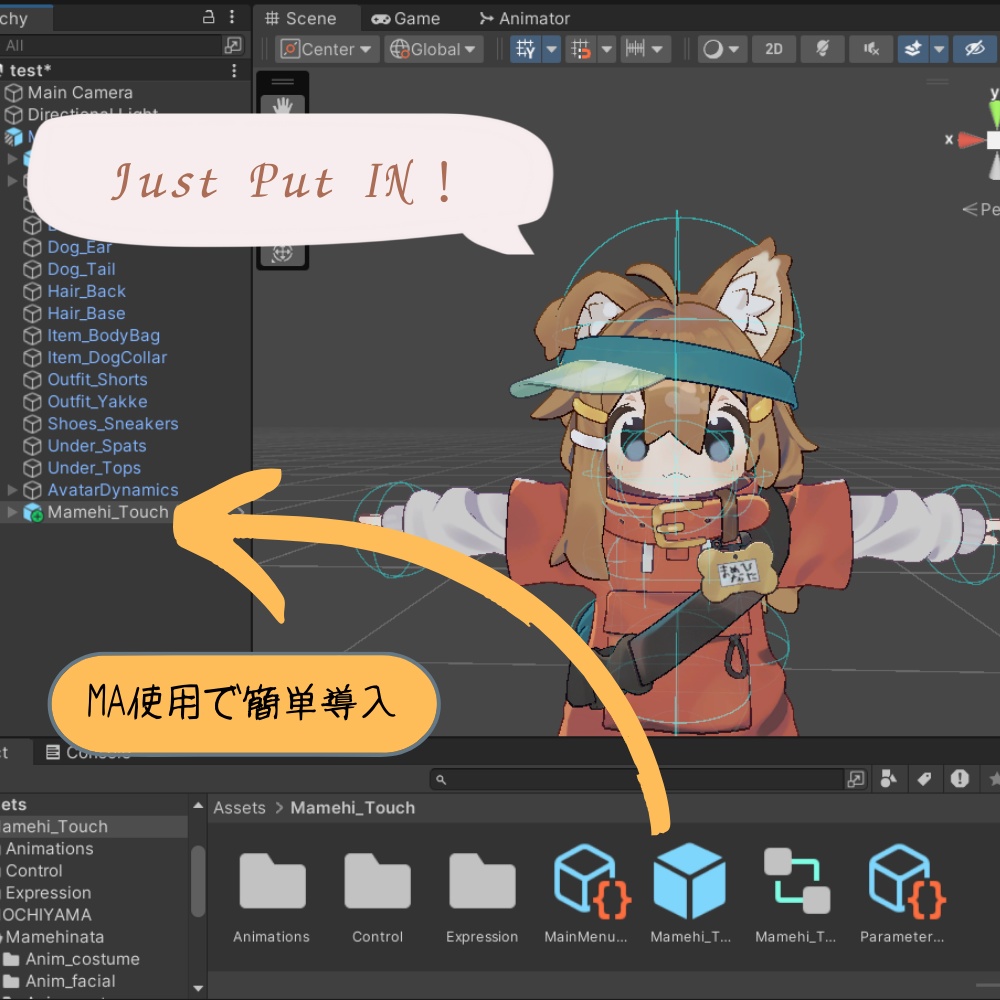Click the hierarchy panel lock icon
The image size is (1000, 1000).
pyautogui.click(x=209, y=17)
